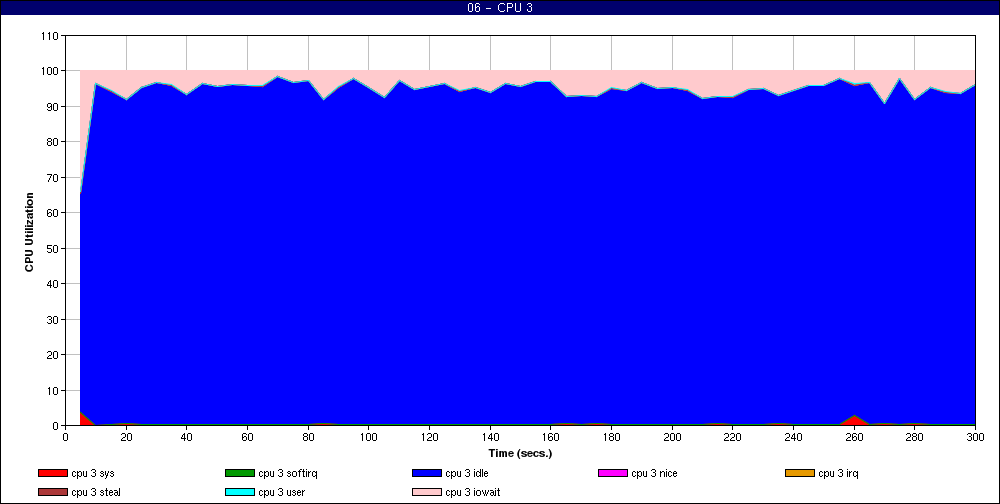This screenshot has width=1000, height=504.
Task: Click the 260 tick on the time axis
Action: click(854, 437)
